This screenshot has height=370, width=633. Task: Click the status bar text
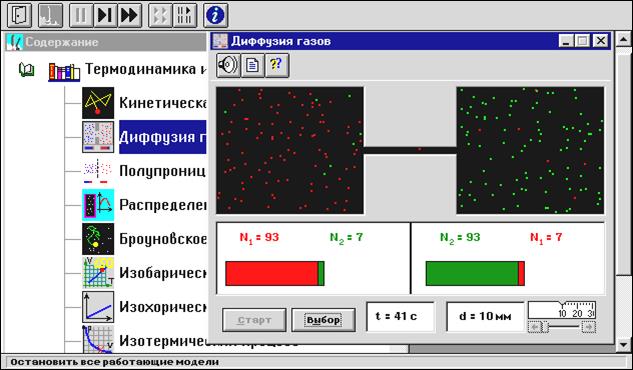115,362
